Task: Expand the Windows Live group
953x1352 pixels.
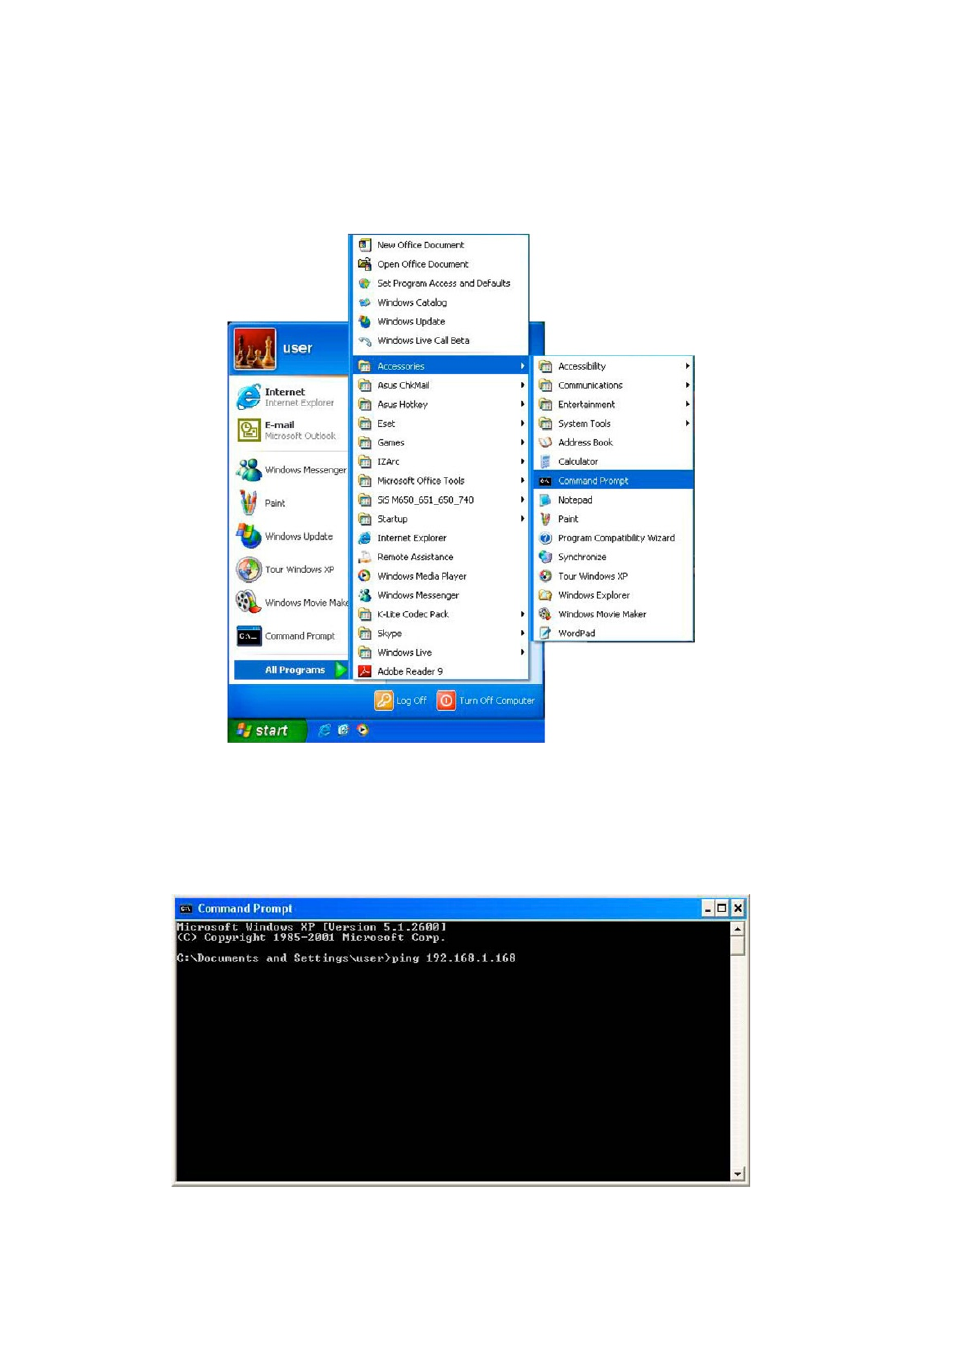Action: pyautogui.click(x=440, y=652)
